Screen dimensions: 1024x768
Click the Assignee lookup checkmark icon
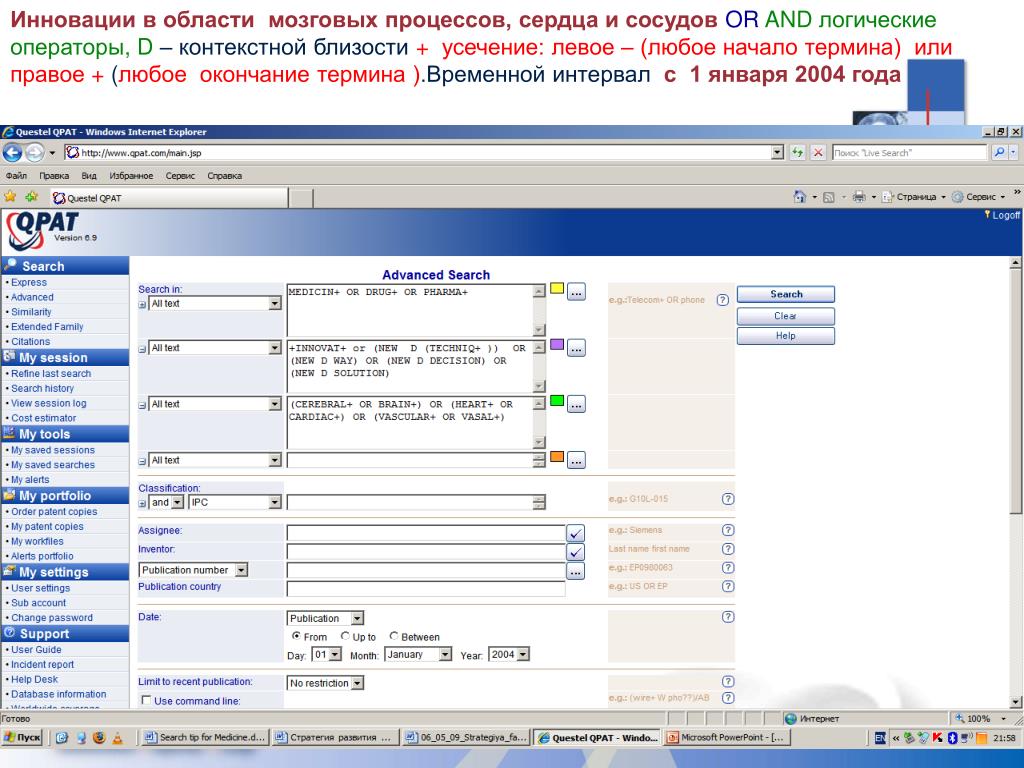click(575, 534)
